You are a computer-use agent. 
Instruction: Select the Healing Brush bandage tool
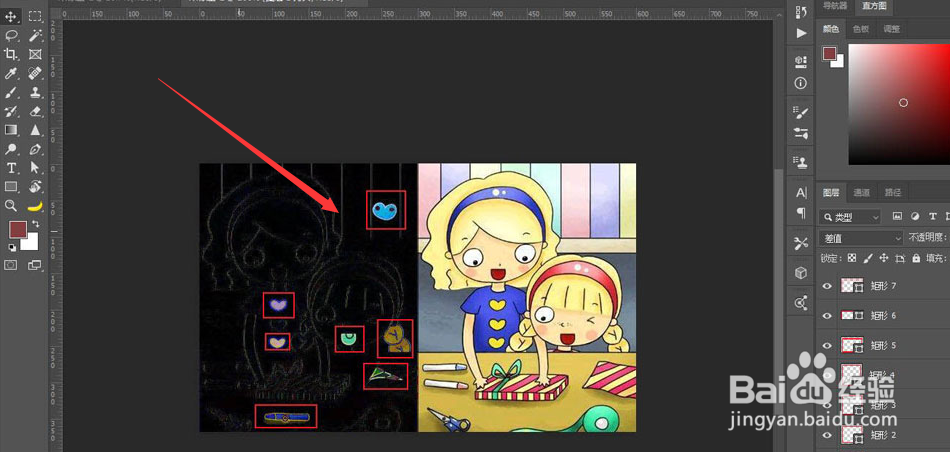coord(35,73)
